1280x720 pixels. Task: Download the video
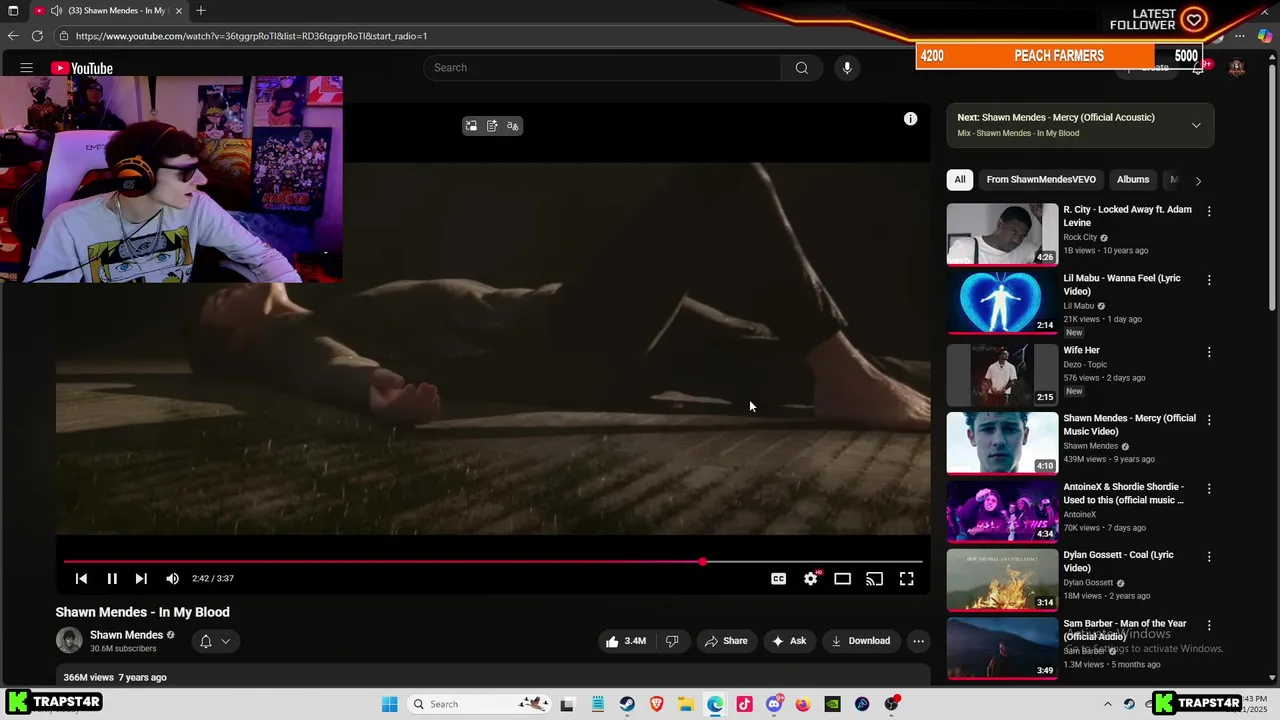860,641
